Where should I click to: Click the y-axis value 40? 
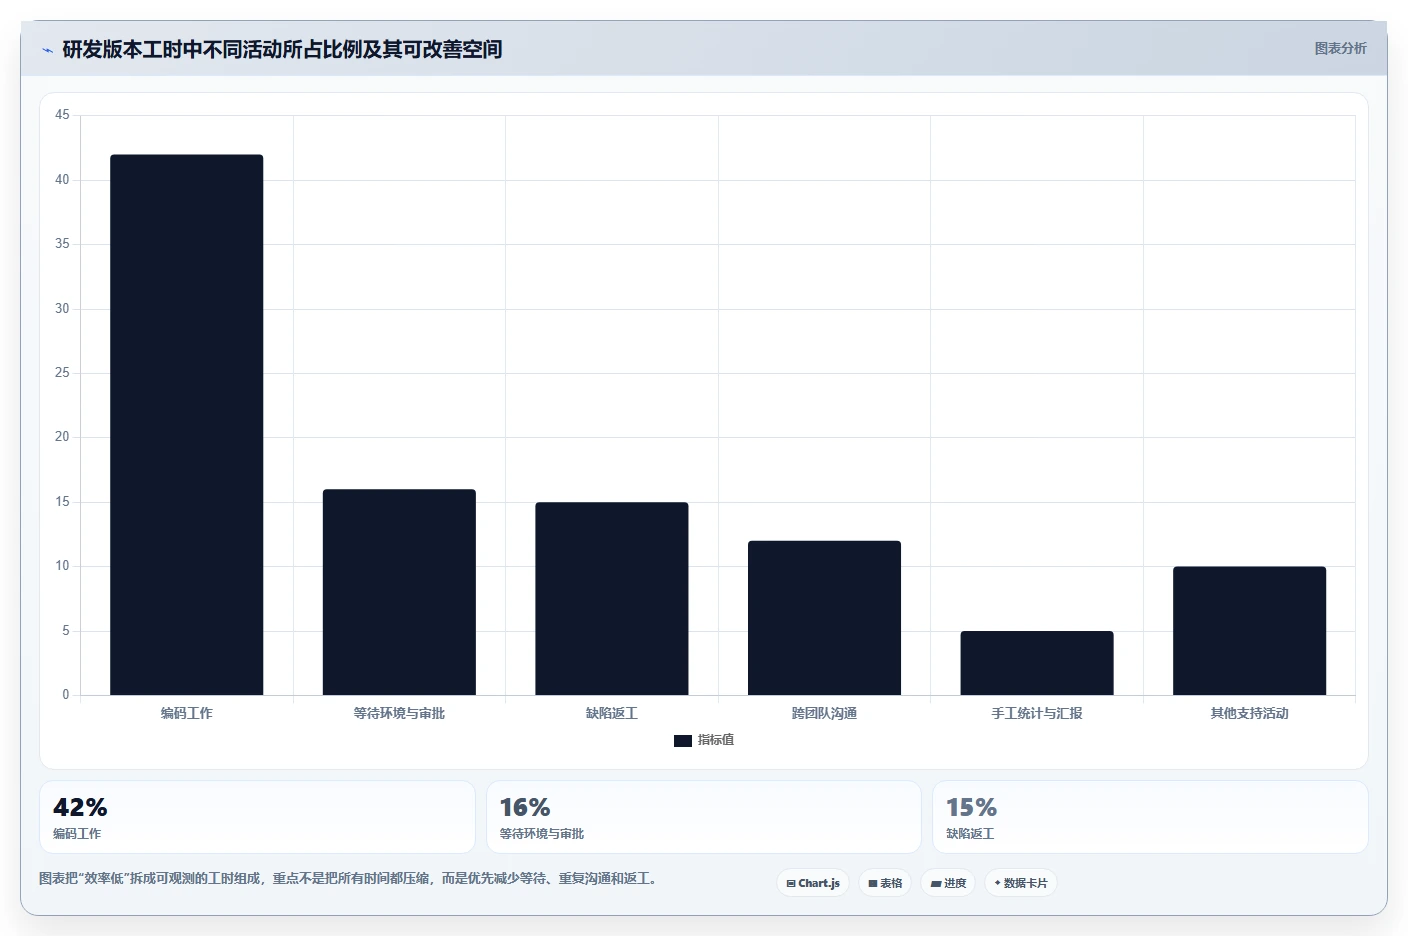point(62,180)
